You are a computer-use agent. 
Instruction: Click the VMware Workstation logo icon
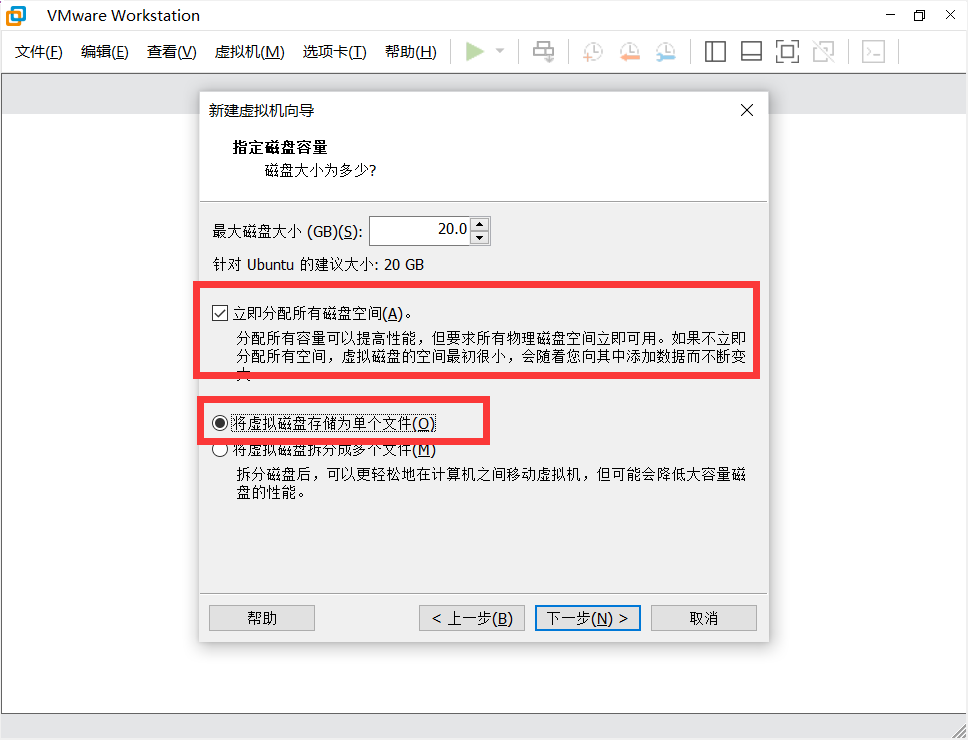coord(16,15)
